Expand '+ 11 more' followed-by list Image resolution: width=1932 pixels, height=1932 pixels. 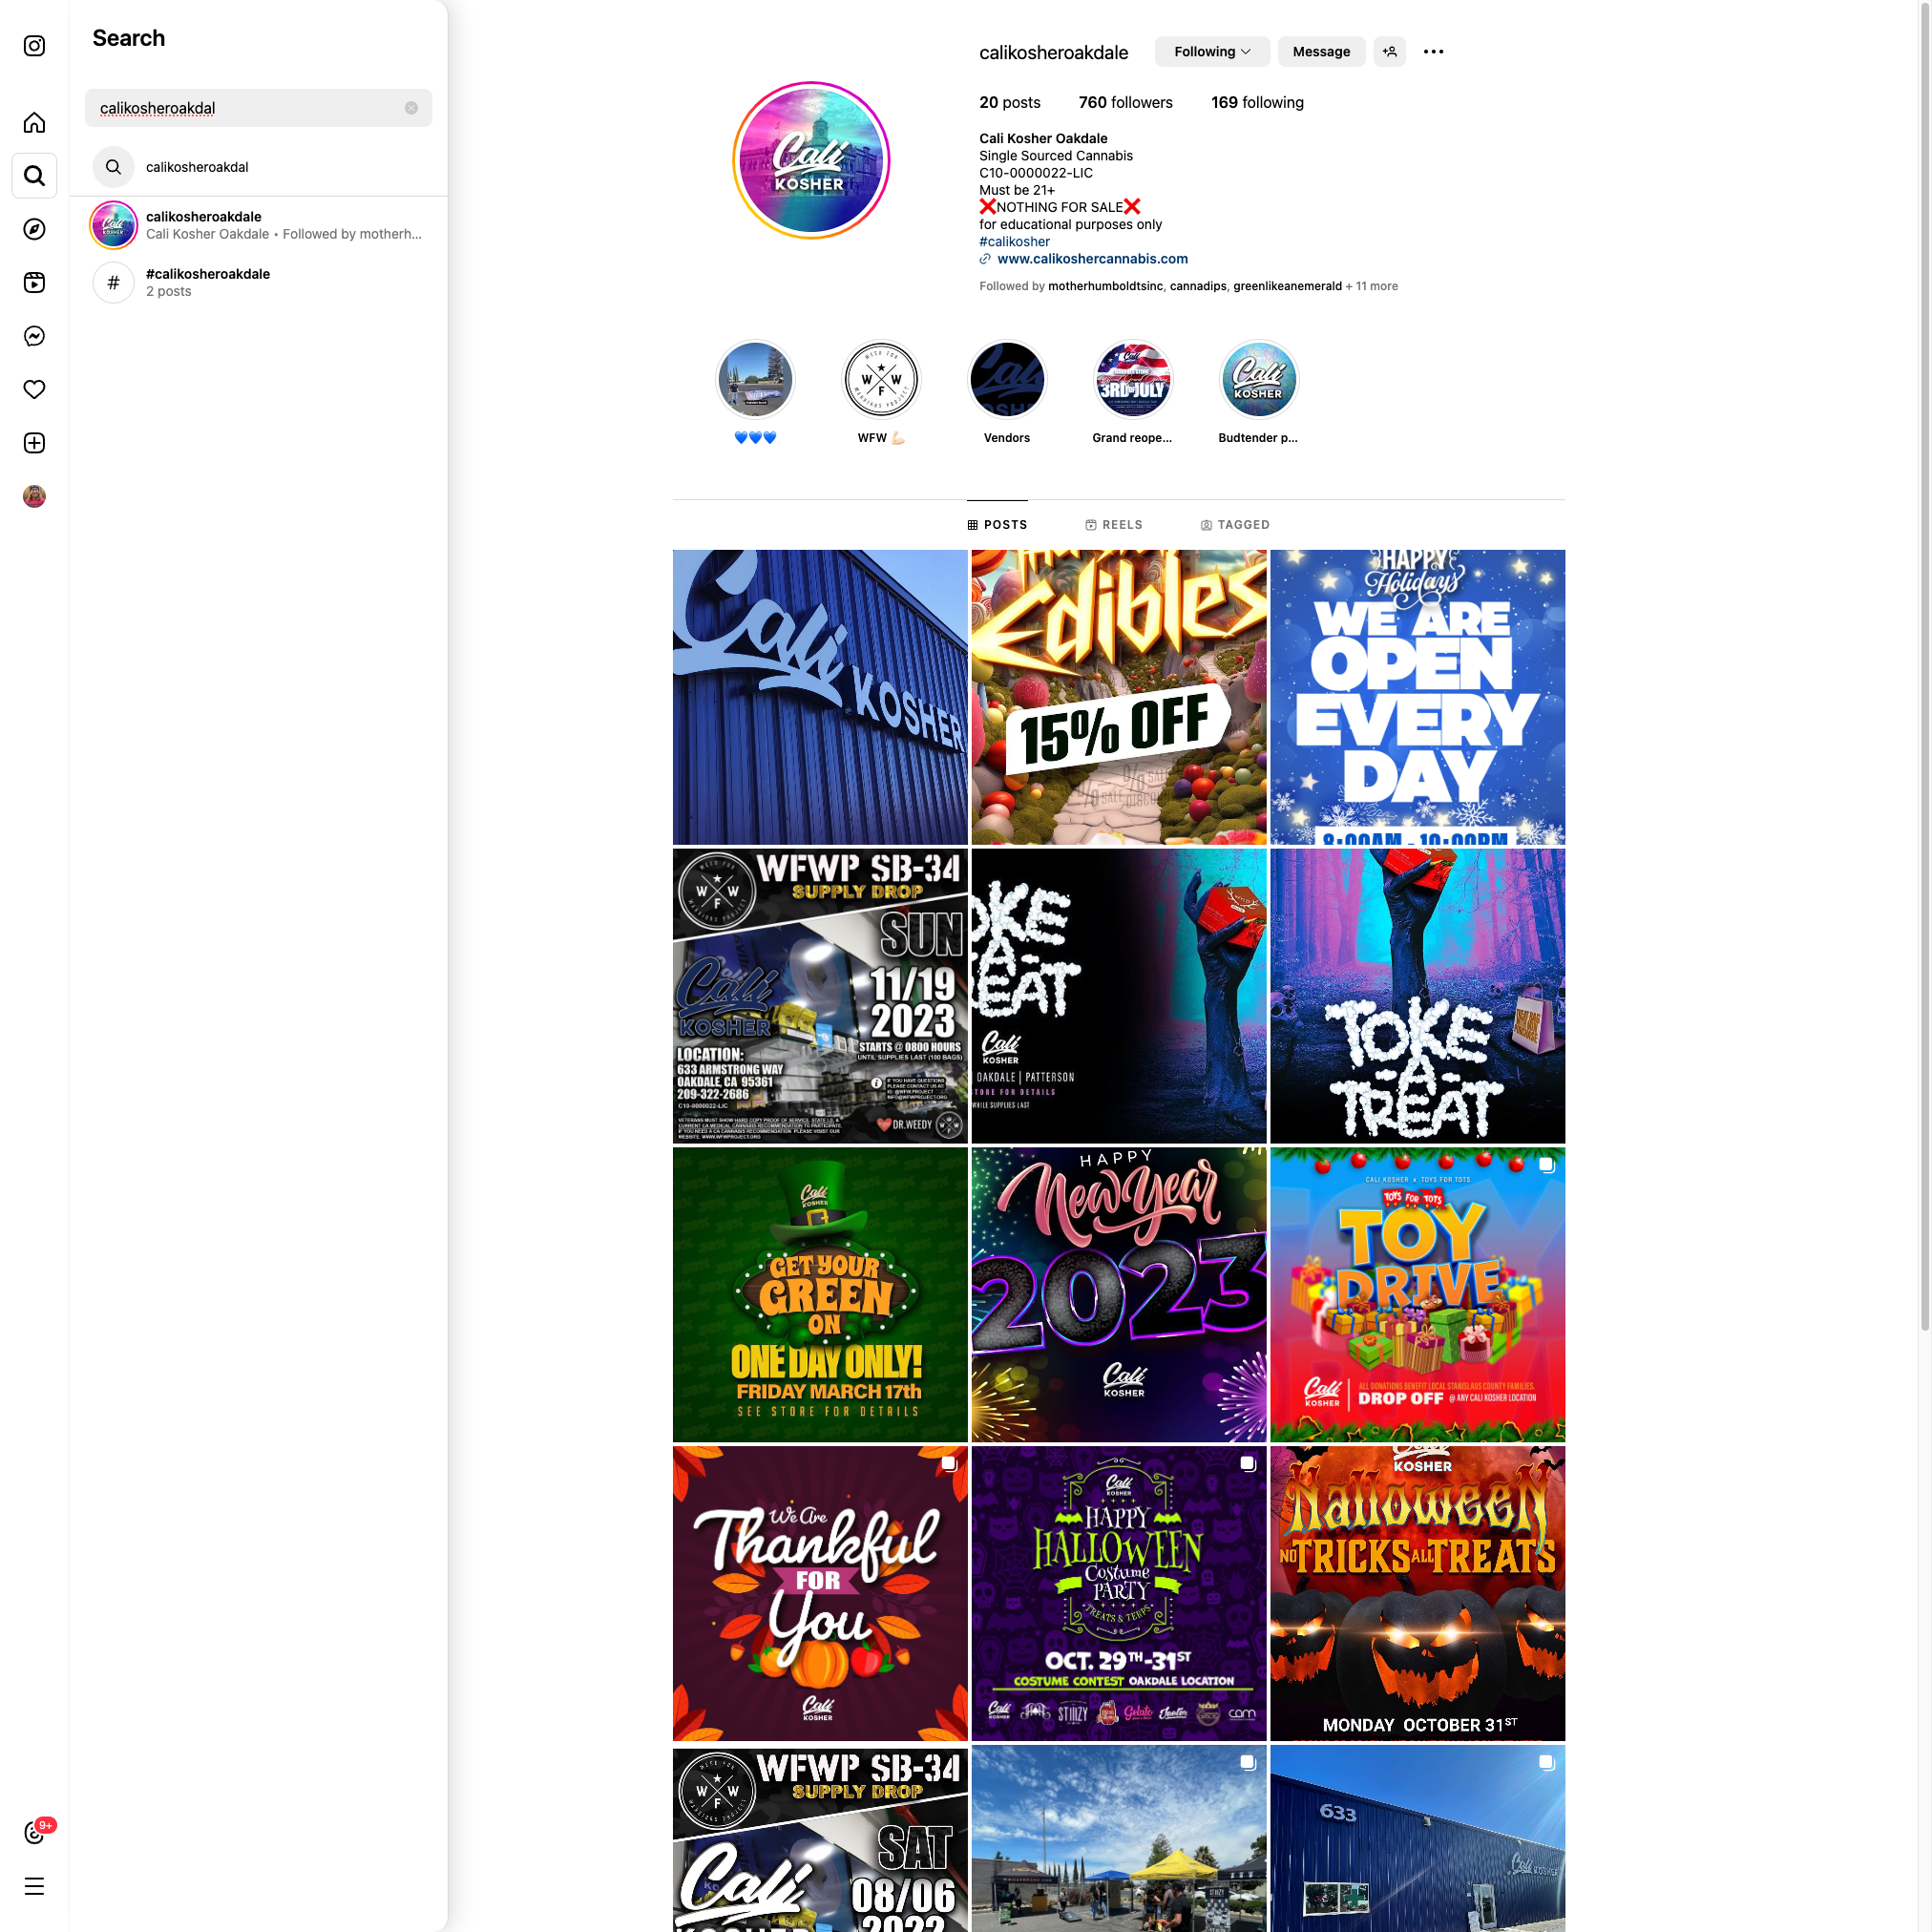(x=1371, y=286)
